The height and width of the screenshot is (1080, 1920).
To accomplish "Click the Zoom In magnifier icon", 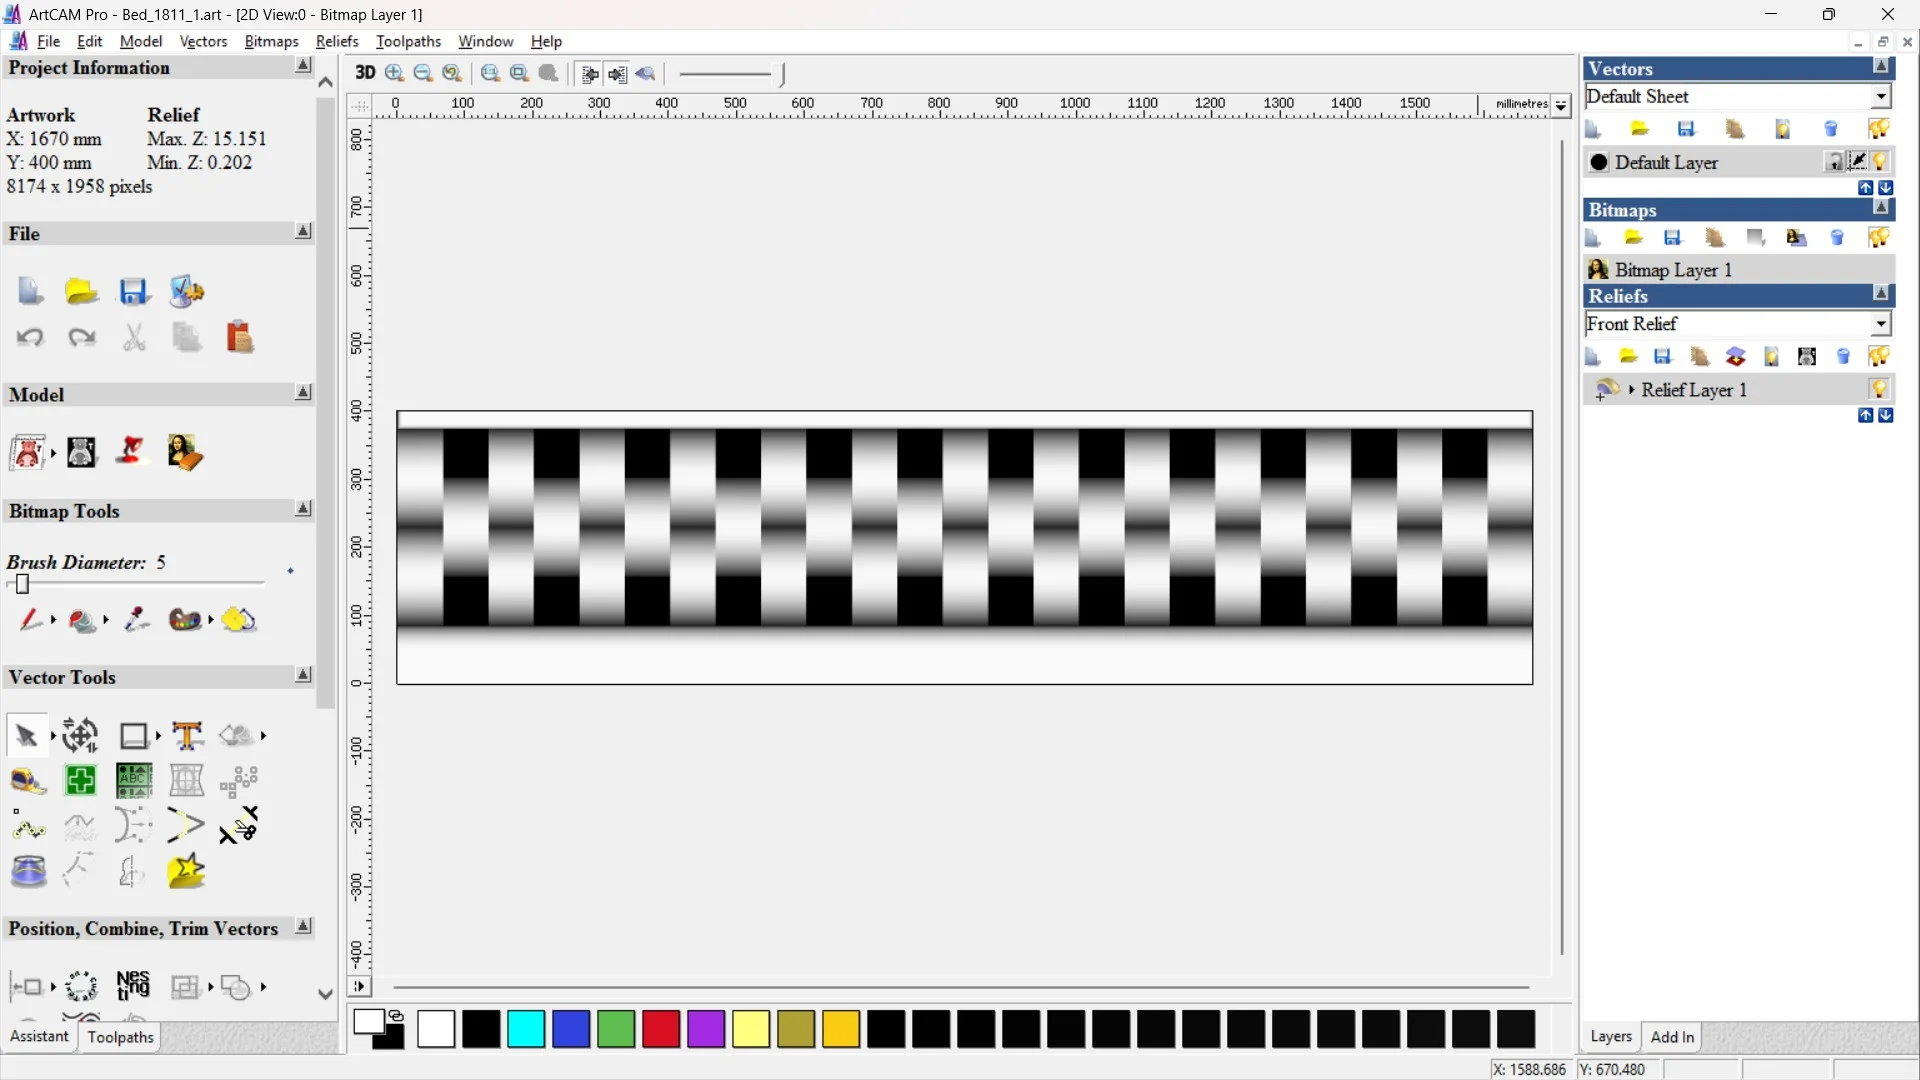I will tap(395, 73).
